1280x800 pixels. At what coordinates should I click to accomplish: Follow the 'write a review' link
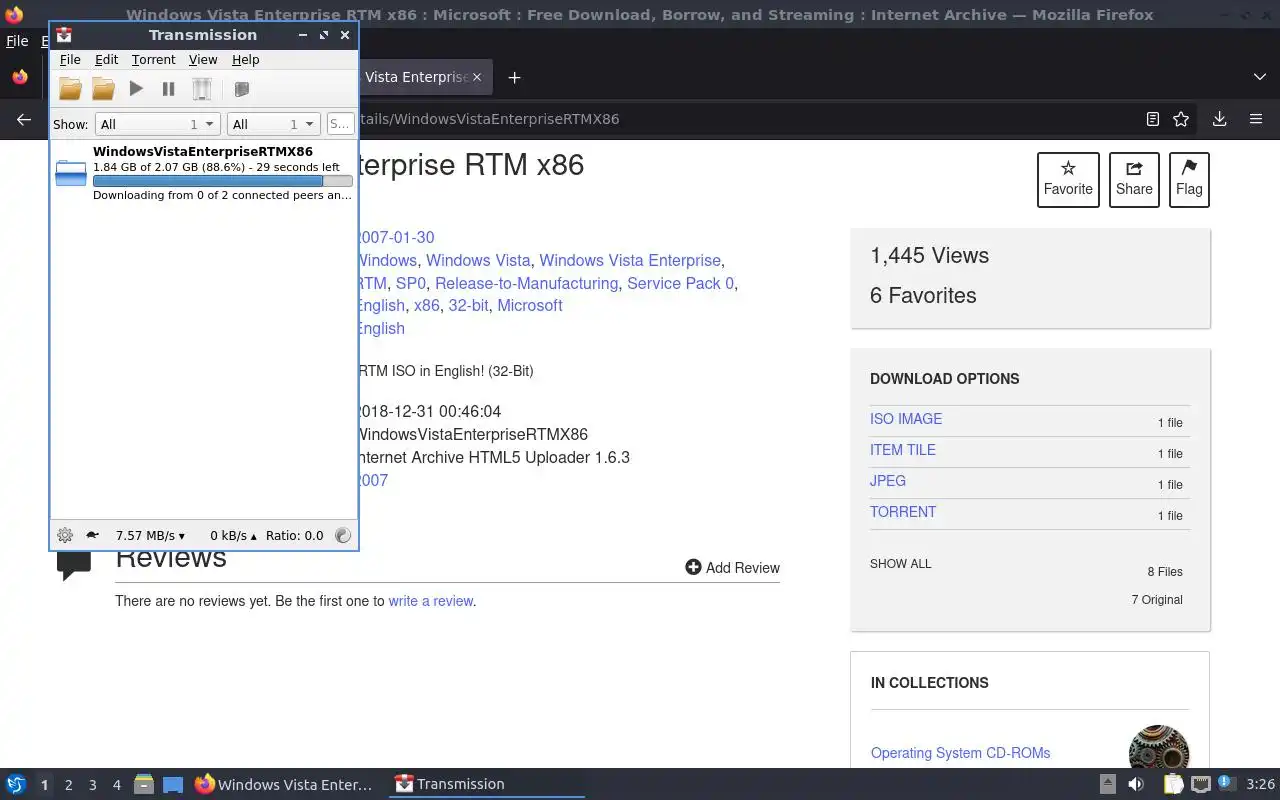[431, 601]
